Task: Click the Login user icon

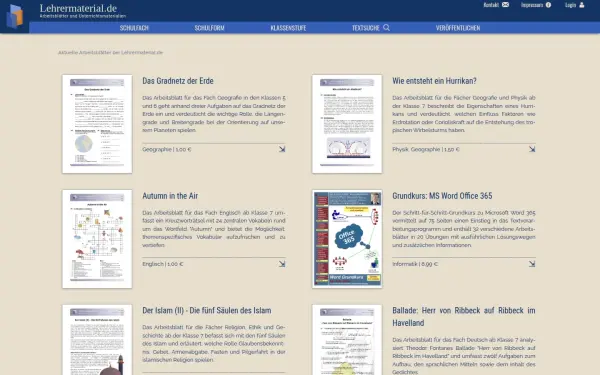Action: click(x=582, y=5)
